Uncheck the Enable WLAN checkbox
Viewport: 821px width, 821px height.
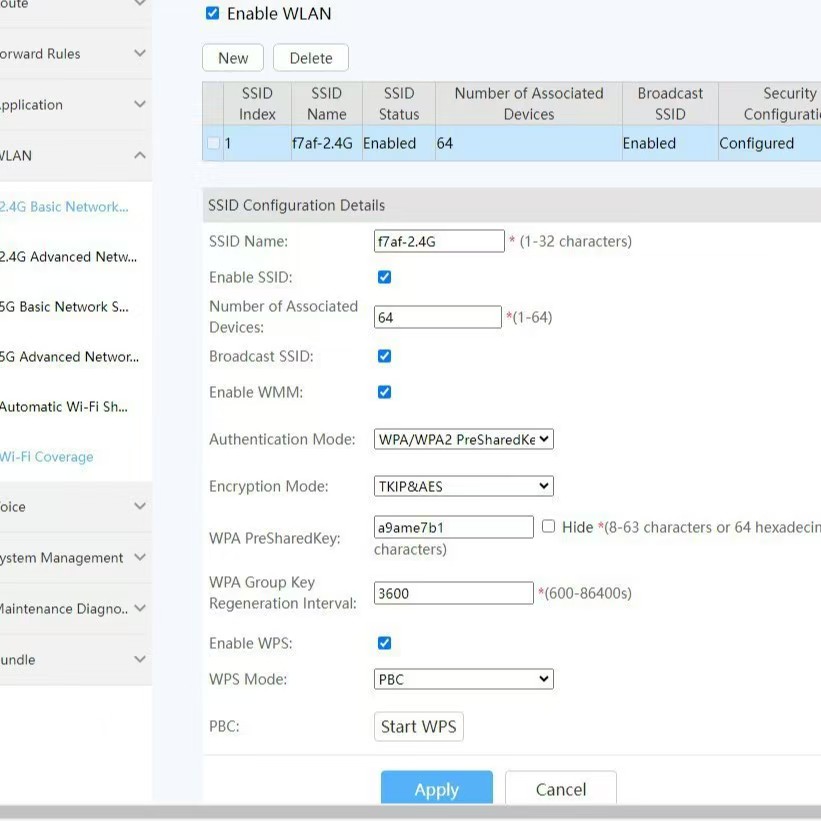tap(212, 14)
